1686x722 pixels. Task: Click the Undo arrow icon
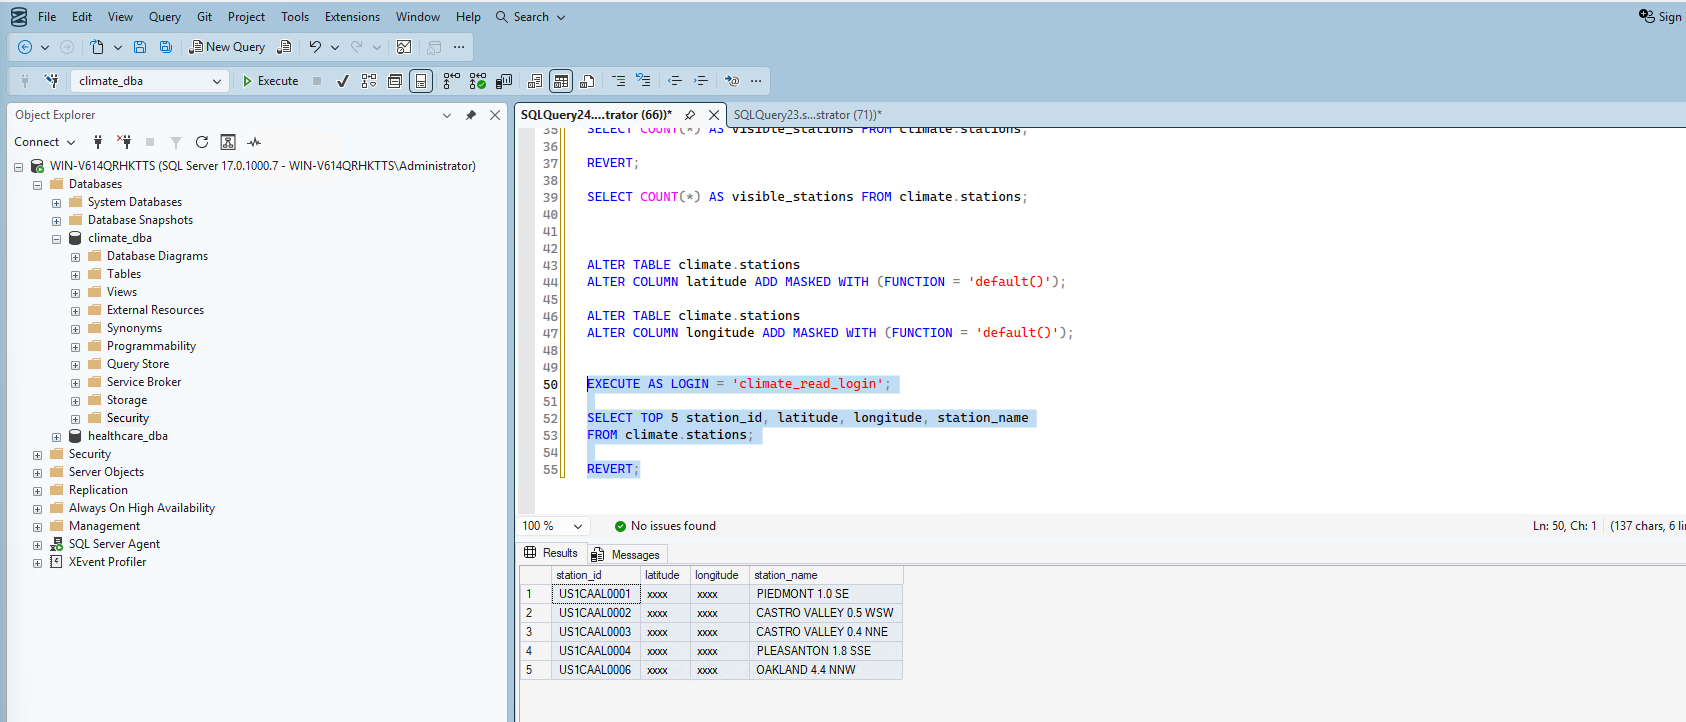(315, 47)
